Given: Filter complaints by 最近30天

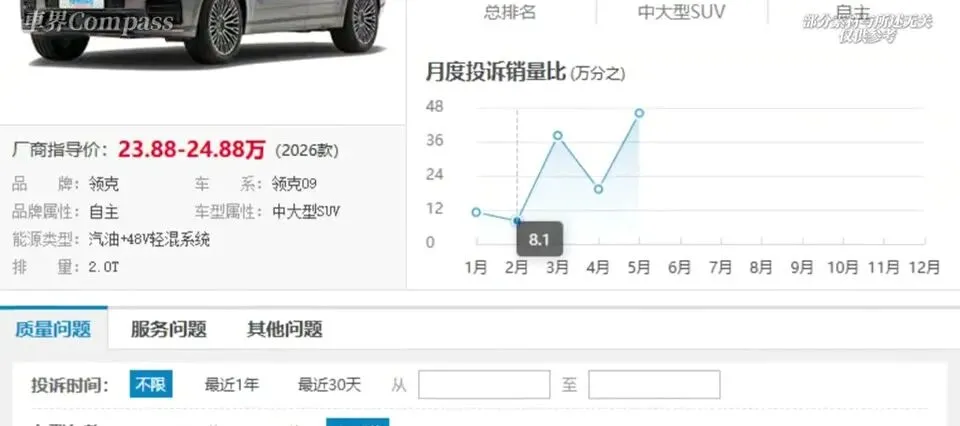Looking at the screenshot, I should 329,384.
